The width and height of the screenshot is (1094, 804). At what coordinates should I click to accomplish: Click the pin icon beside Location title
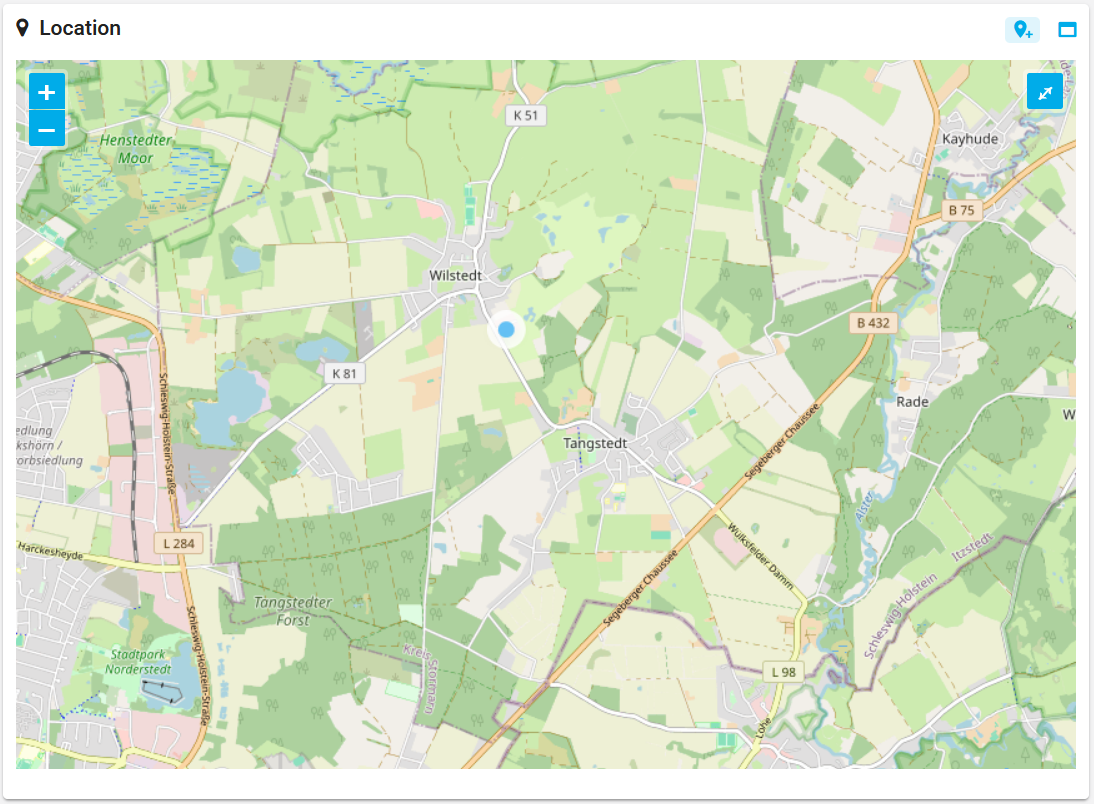point(23,28)
